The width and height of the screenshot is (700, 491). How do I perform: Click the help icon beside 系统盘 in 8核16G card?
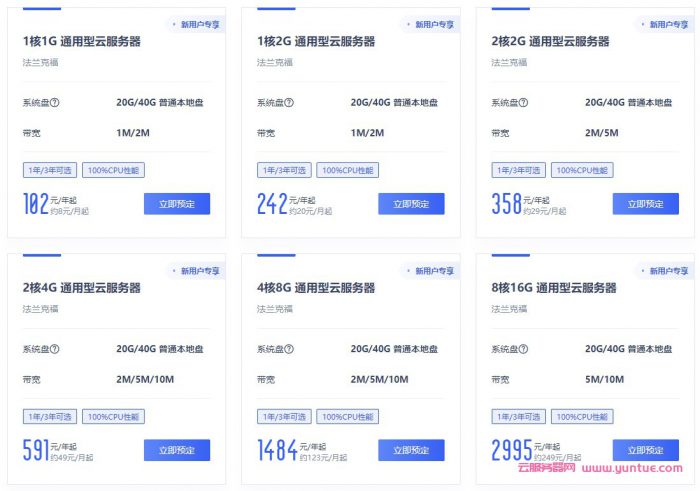523,349
